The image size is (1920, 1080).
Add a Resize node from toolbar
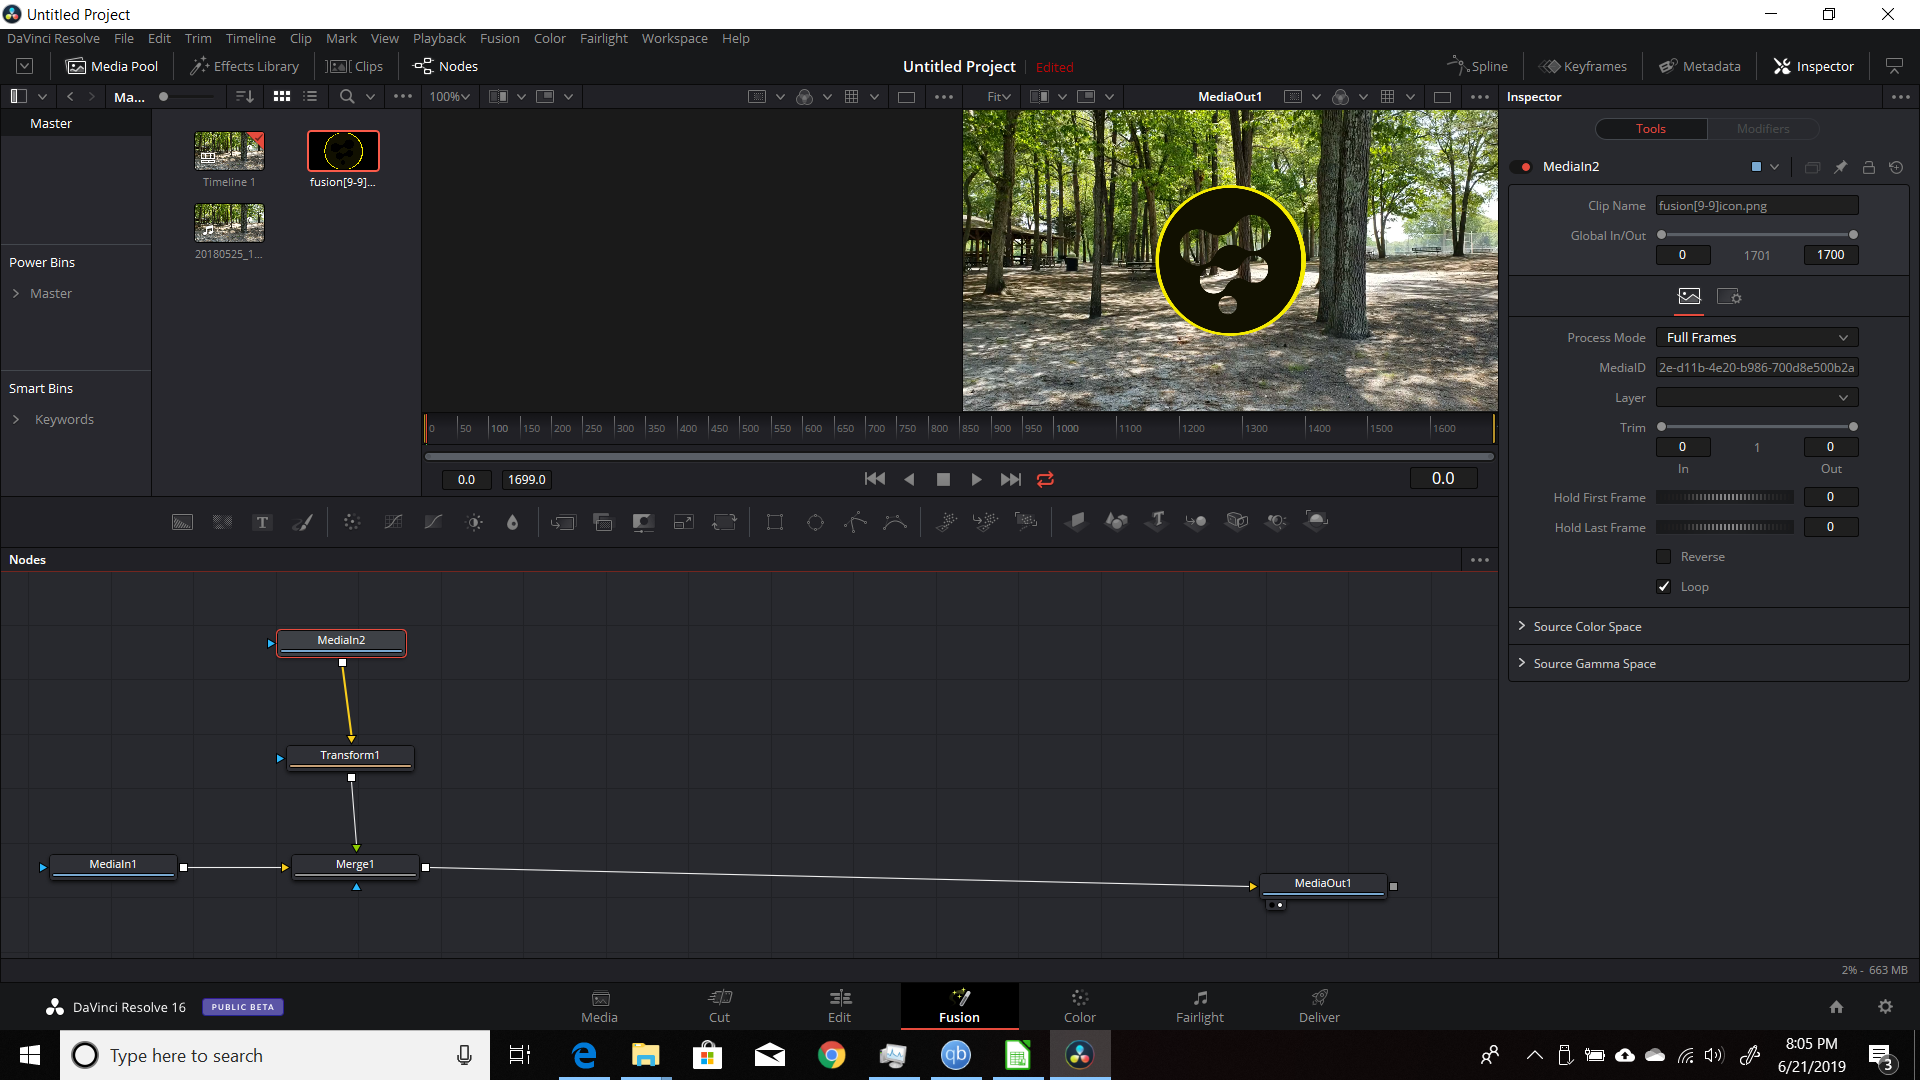684,522
